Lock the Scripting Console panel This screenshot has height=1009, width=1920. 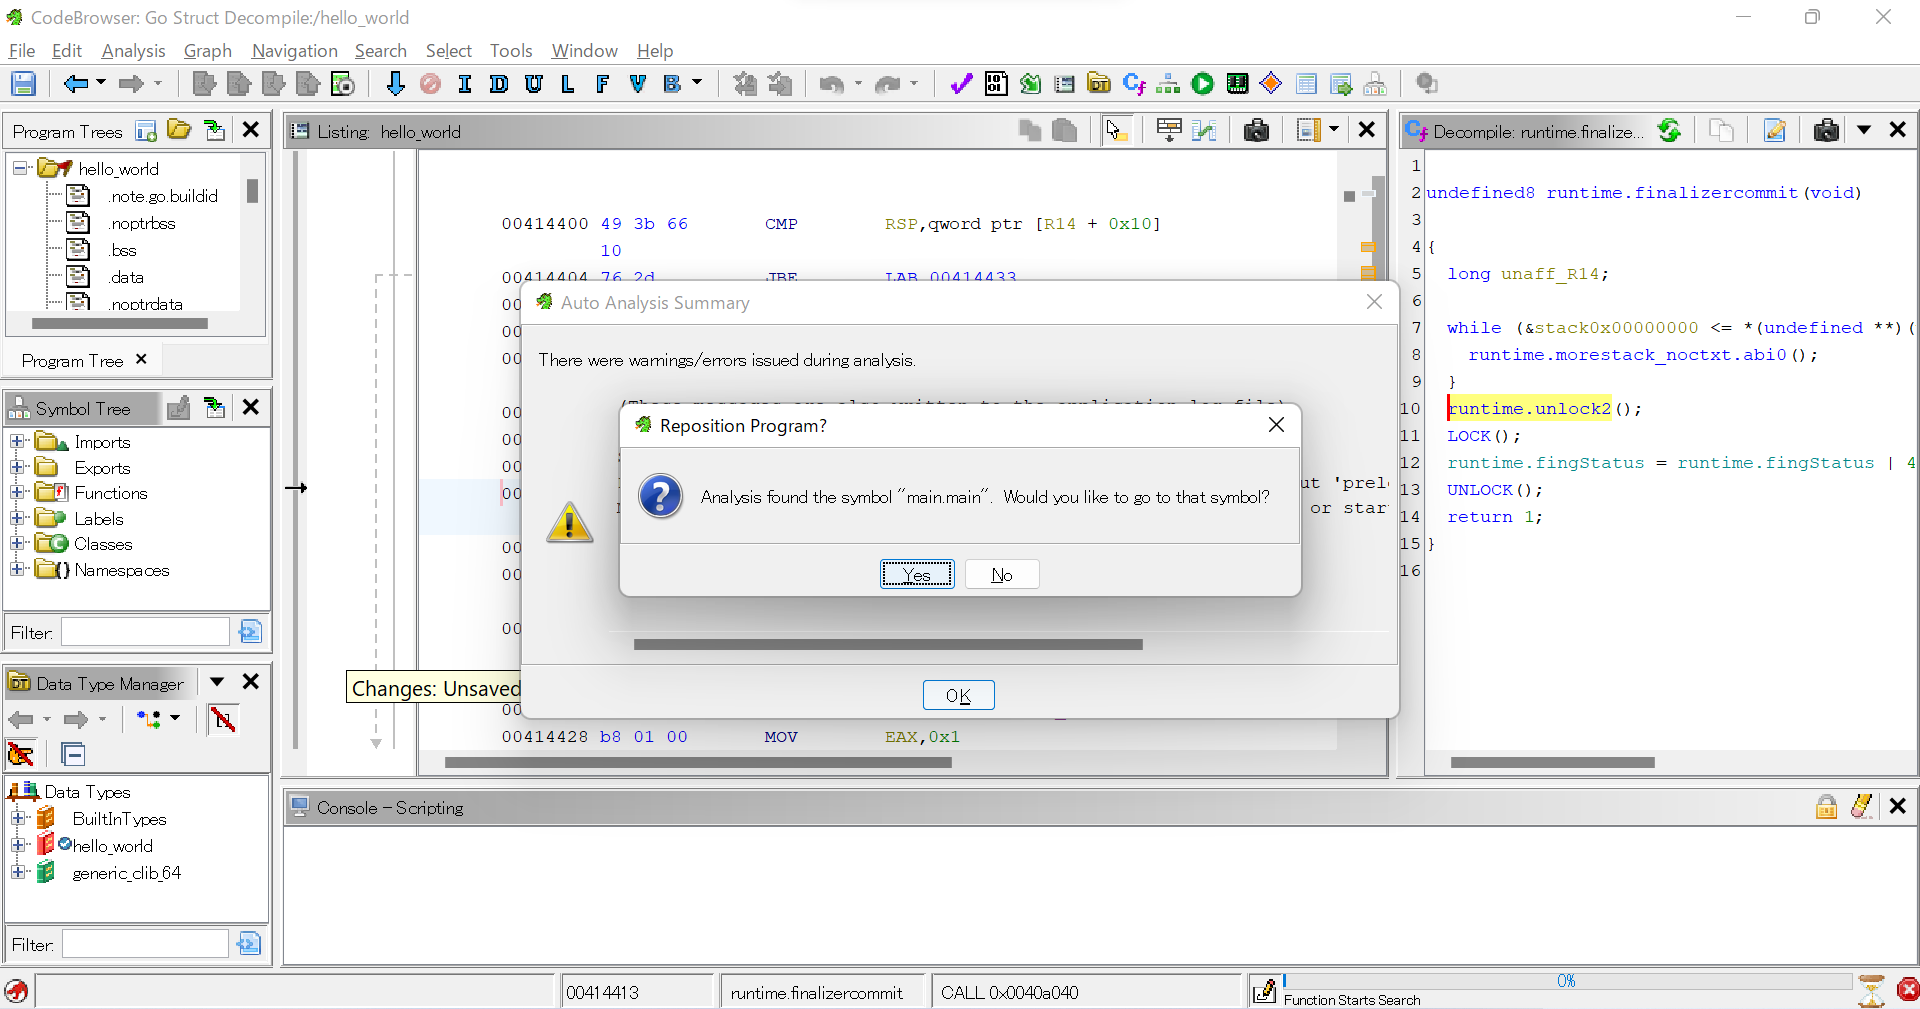(1826, 807)
